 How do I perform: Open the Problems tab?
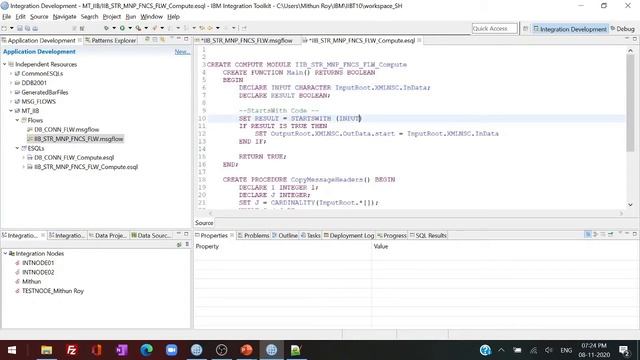(x=253, y=236)
